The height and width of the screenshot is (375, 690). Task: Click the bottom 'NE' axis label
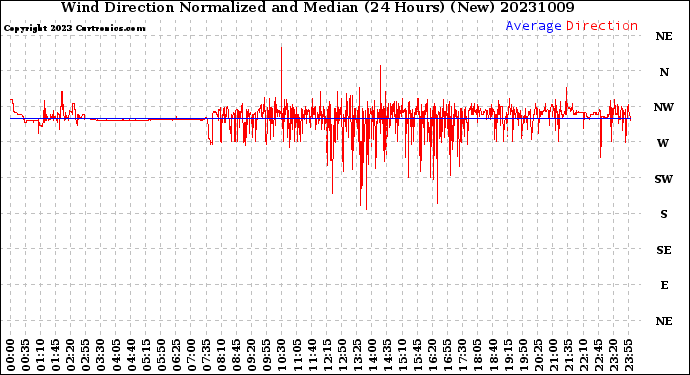pos(664,321)
